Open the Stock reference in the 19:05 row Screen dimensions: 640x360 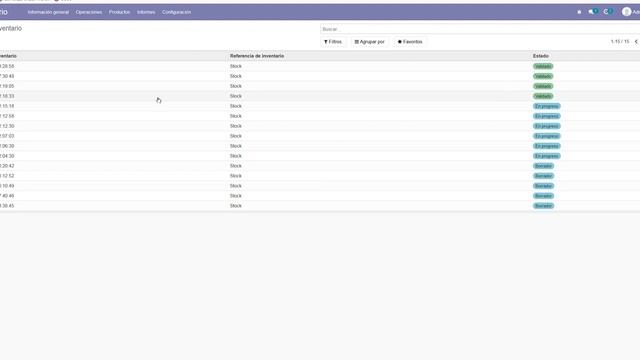pos(236,86)
